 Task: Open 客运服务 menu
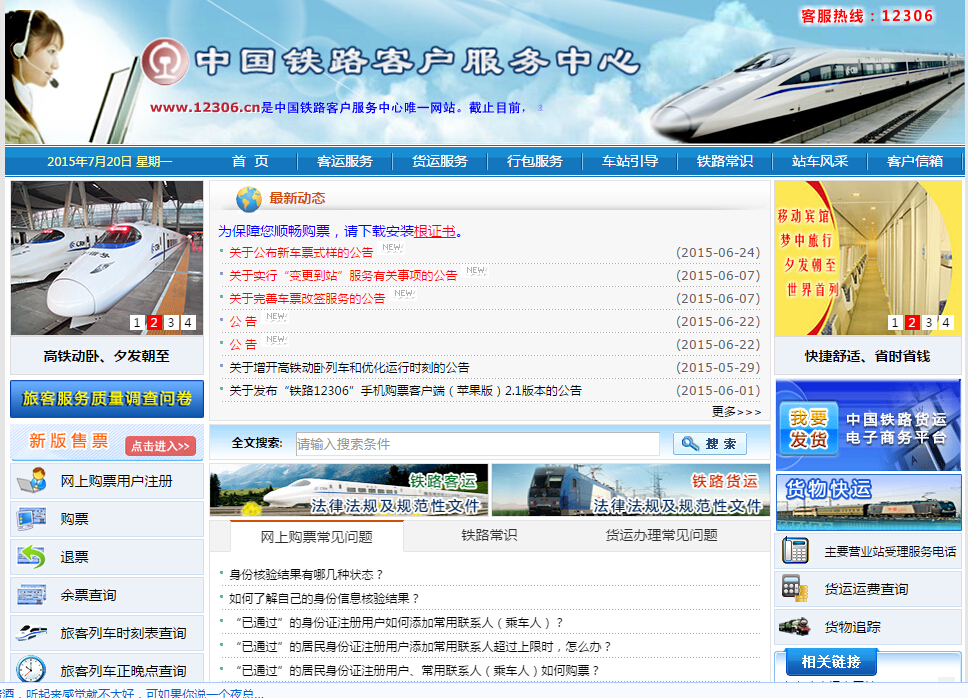coord(344,161)
